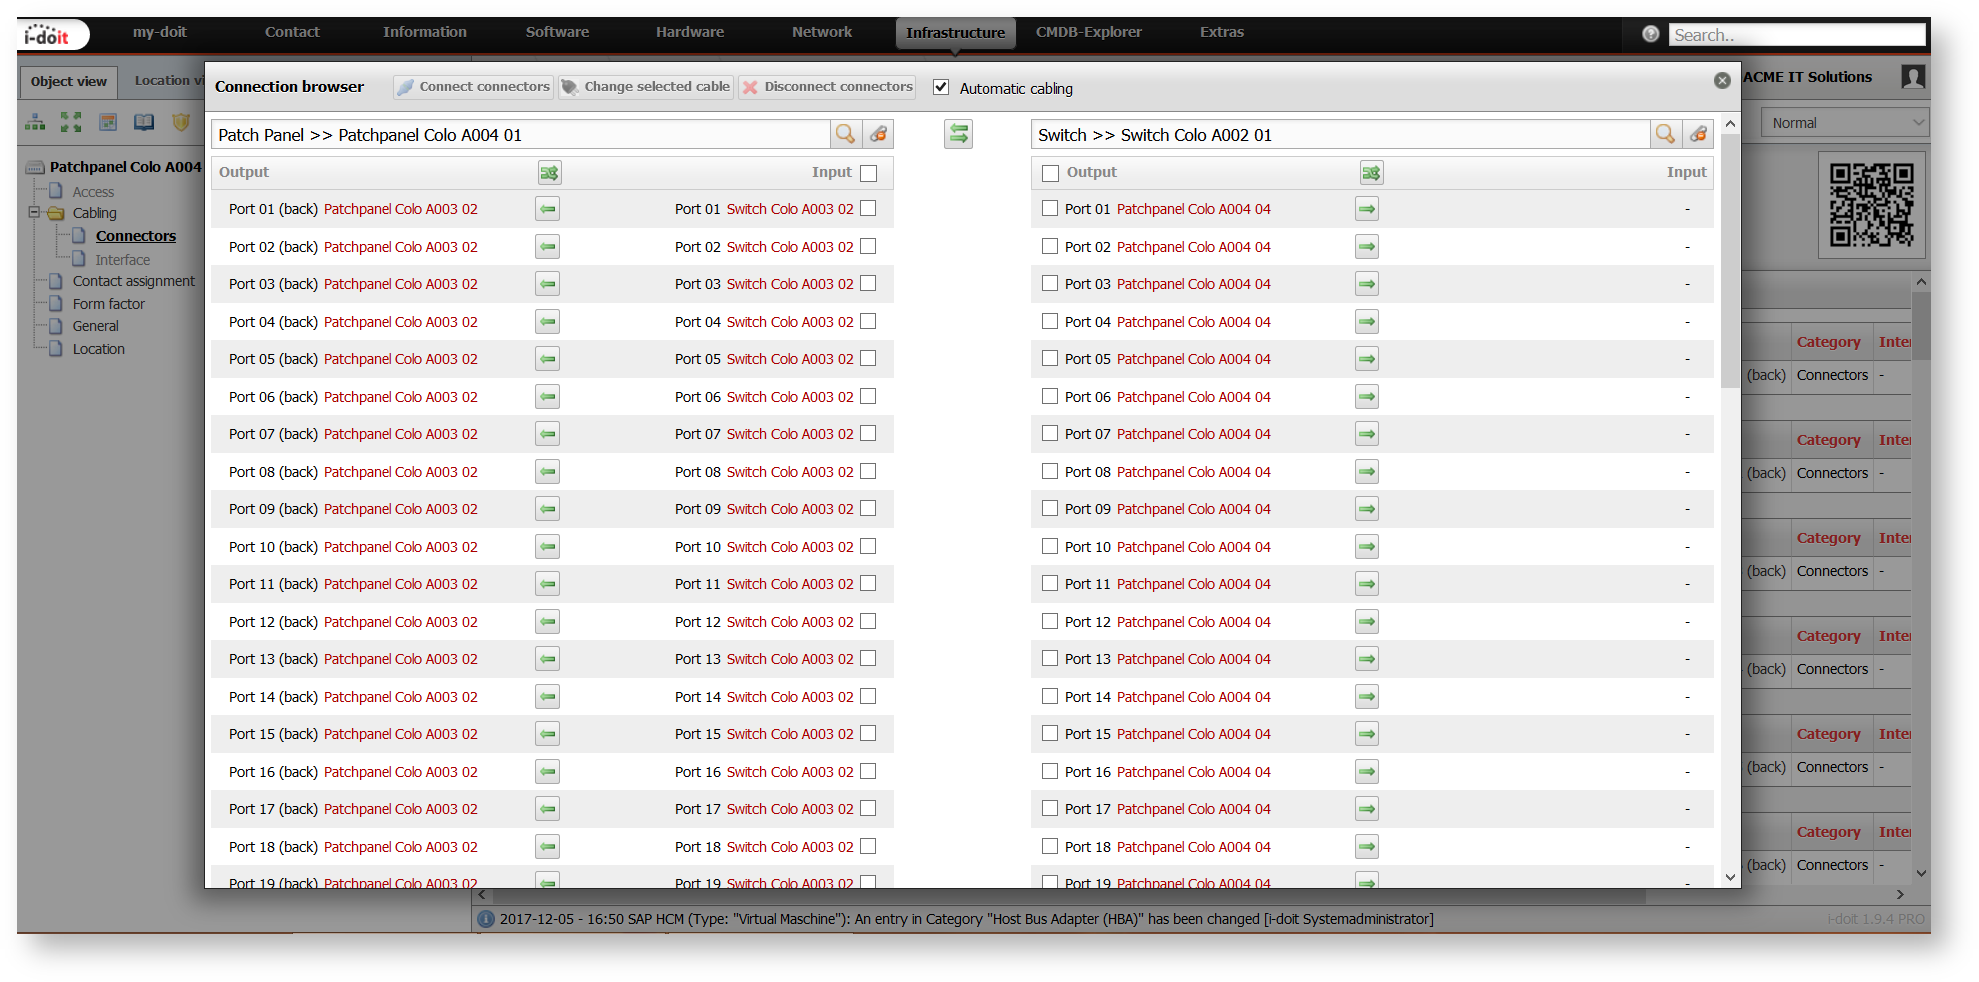Click shuffle icon in right Output header
The image size is (1979, 982).
(1371, 173)
